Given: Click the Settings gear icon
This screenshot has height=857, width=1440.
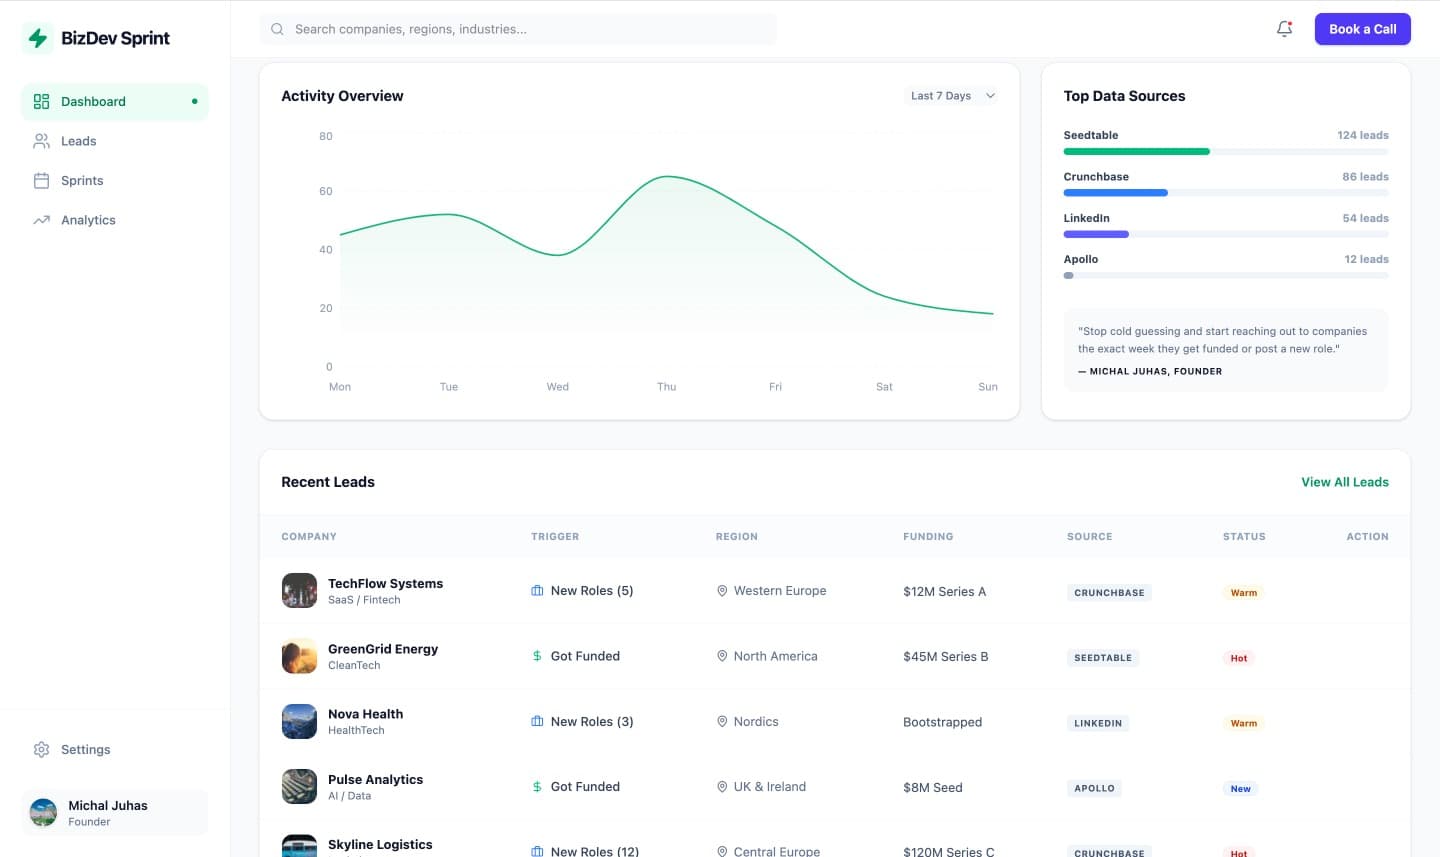Looking at the screenshot, I should click(41, 749).
